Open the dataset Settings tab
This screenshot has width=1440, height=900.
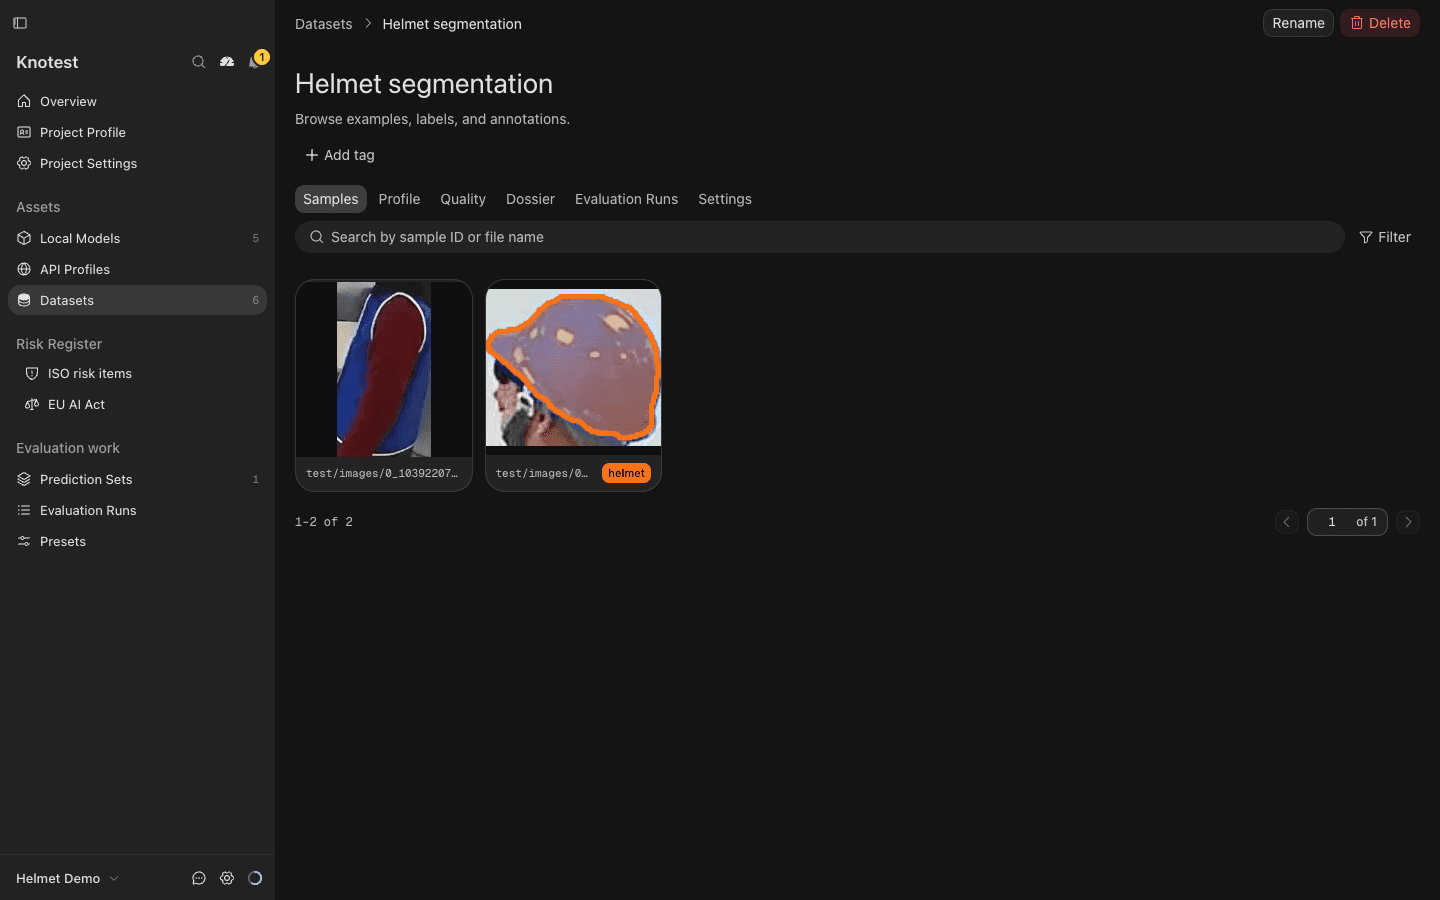click(725, 199)
